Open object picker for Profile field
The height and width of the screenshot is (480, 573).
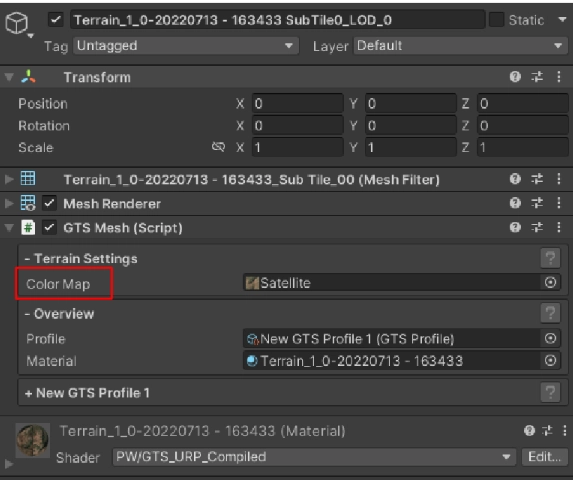pyautogui.click(x=550, y=339)
